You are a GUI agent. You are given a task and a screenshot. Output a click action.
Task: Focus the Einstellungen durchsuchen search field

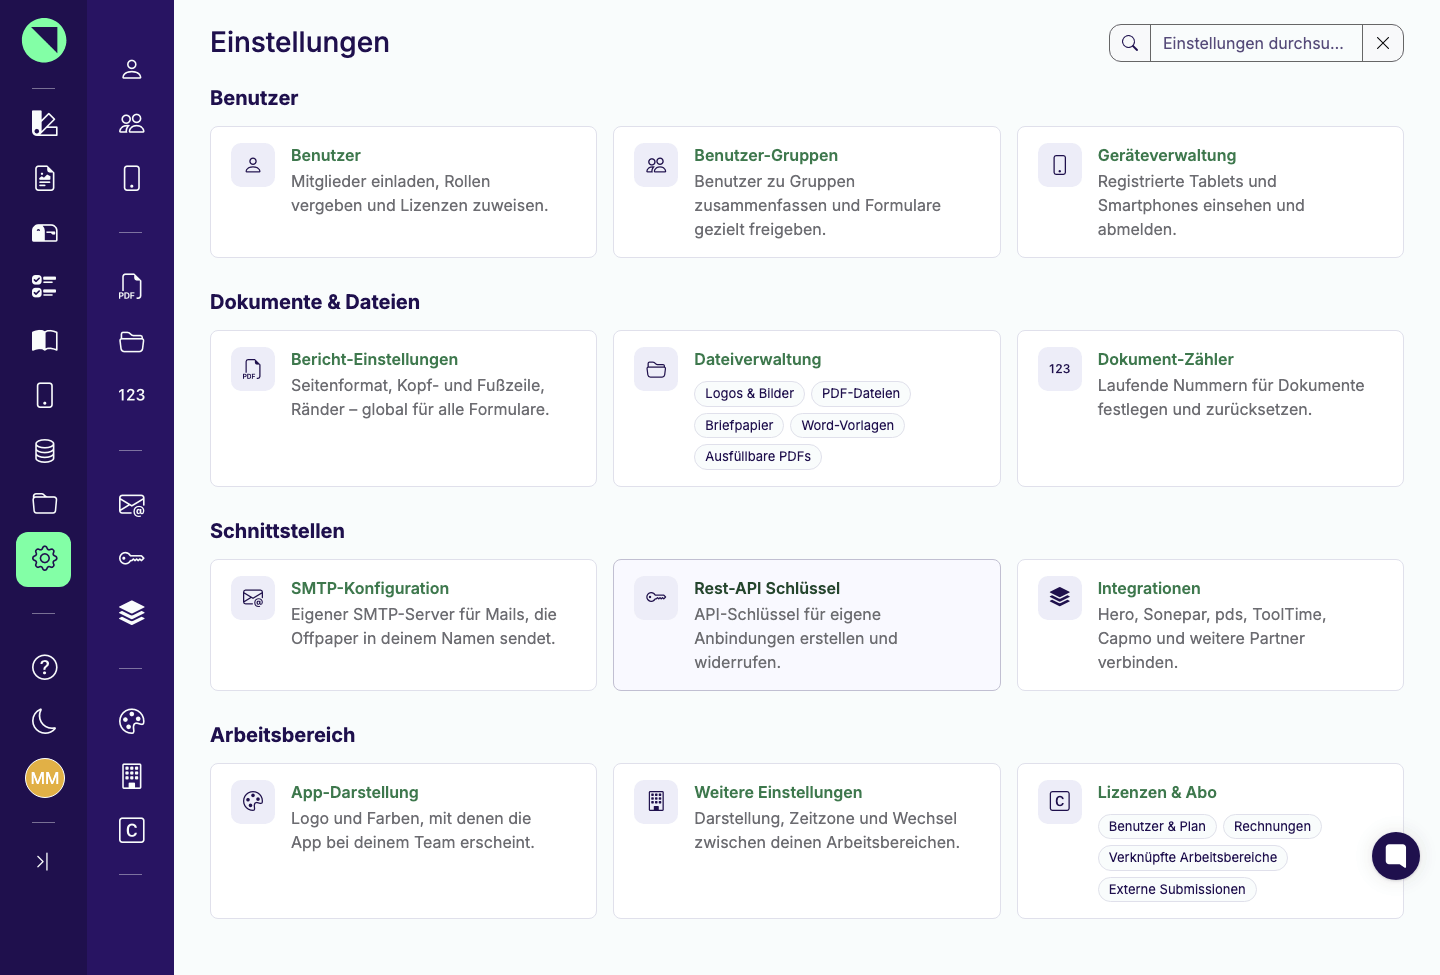pos(1256,43)
